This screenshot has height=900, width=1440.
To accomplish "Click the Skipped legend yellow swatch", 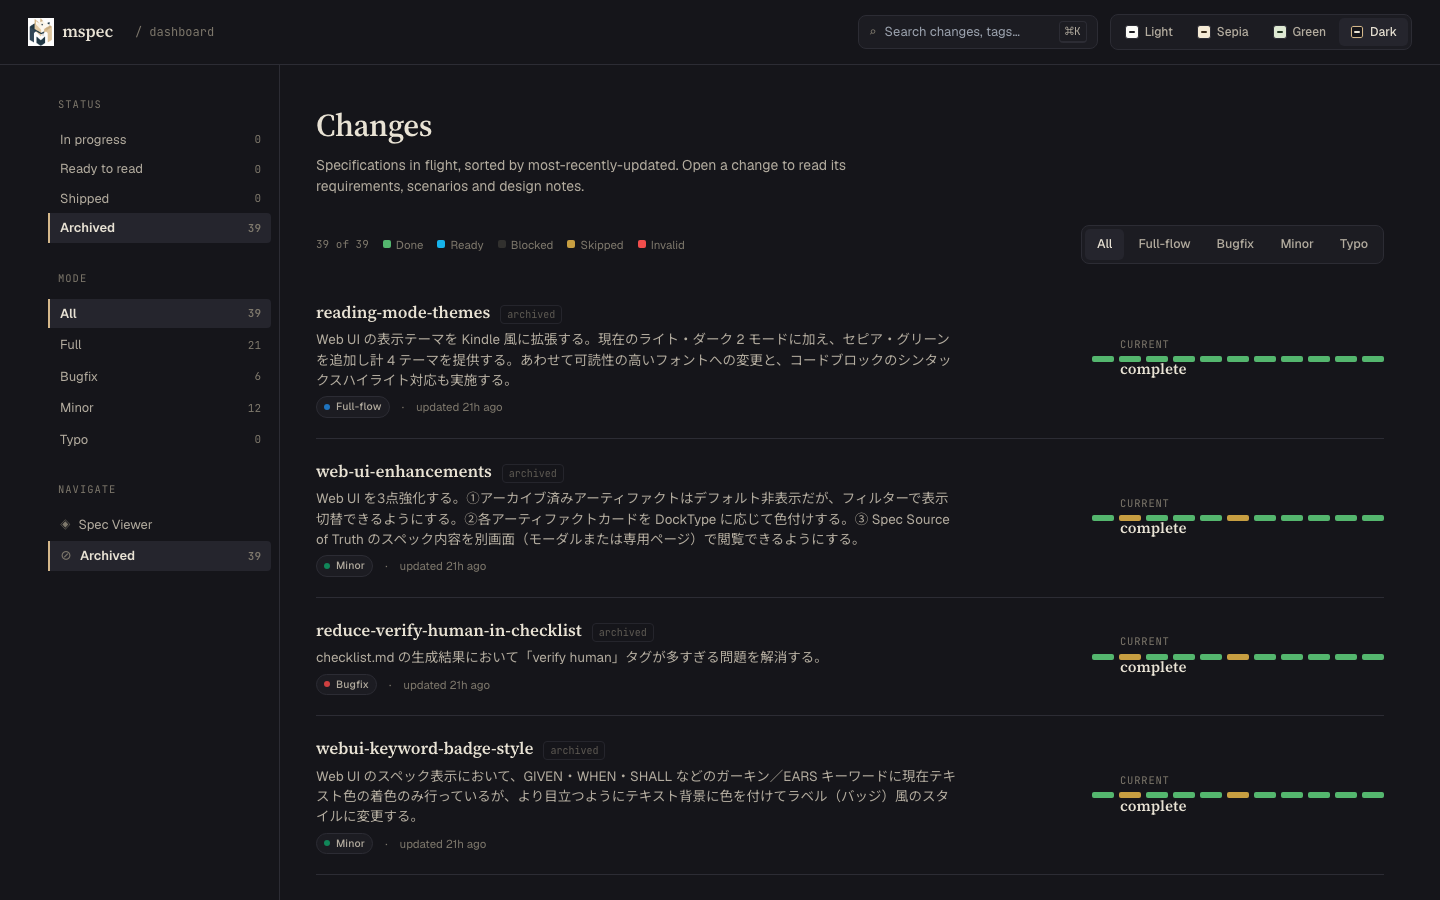I will tap(571, 244).
